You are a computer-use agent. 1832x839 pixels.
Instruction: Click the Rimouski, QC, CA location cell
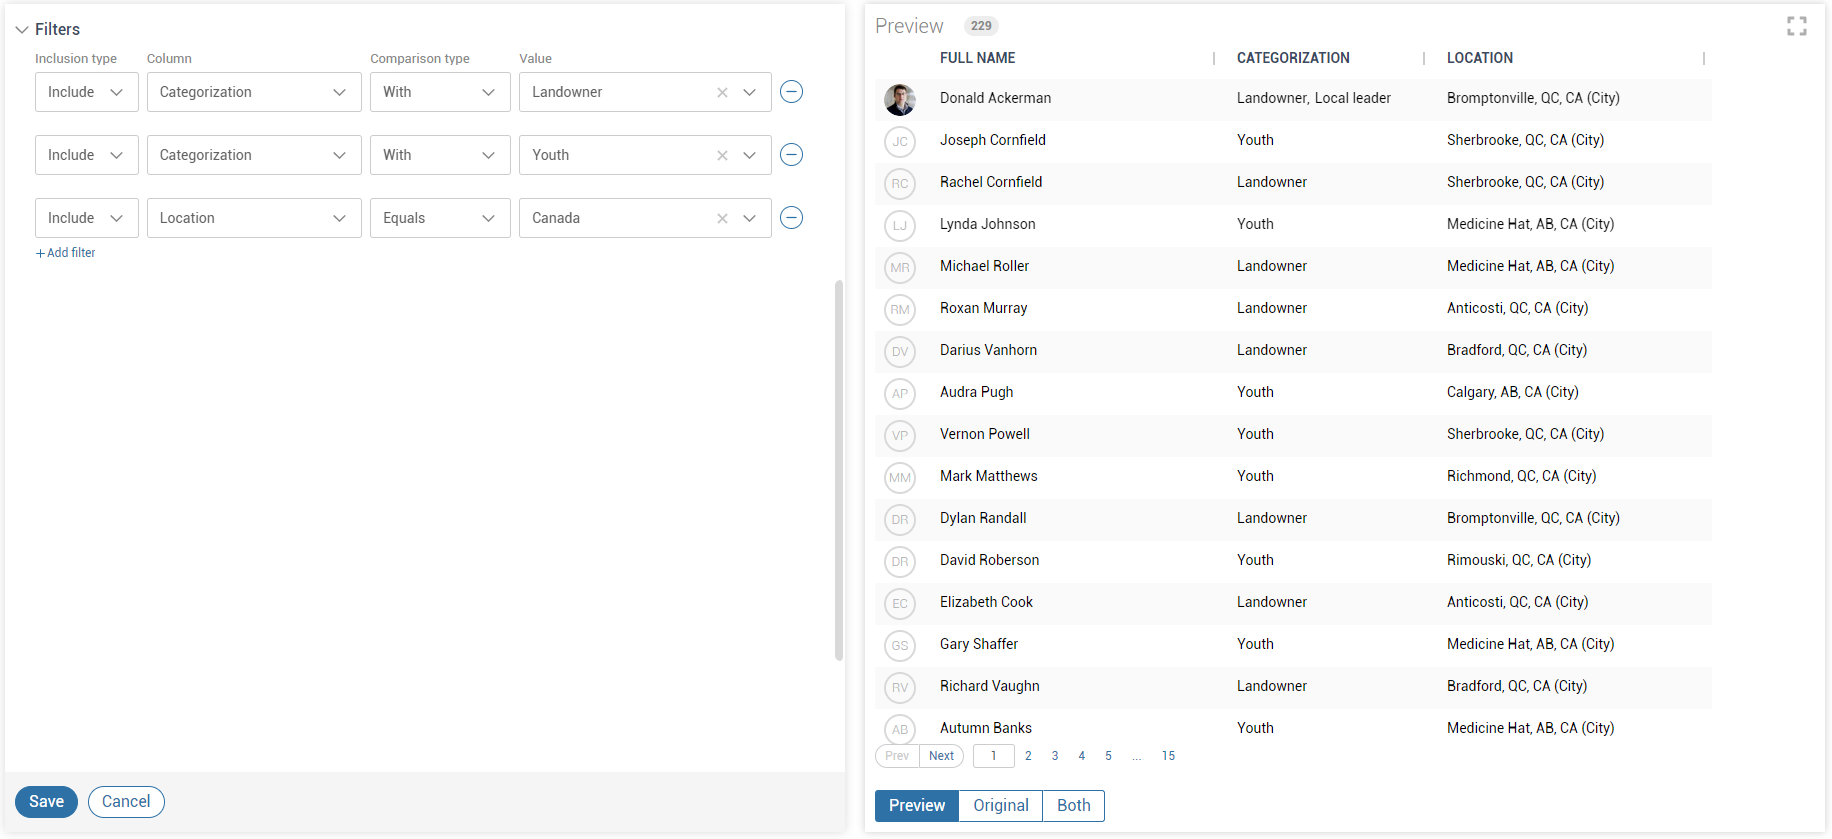pos(1519,560)
